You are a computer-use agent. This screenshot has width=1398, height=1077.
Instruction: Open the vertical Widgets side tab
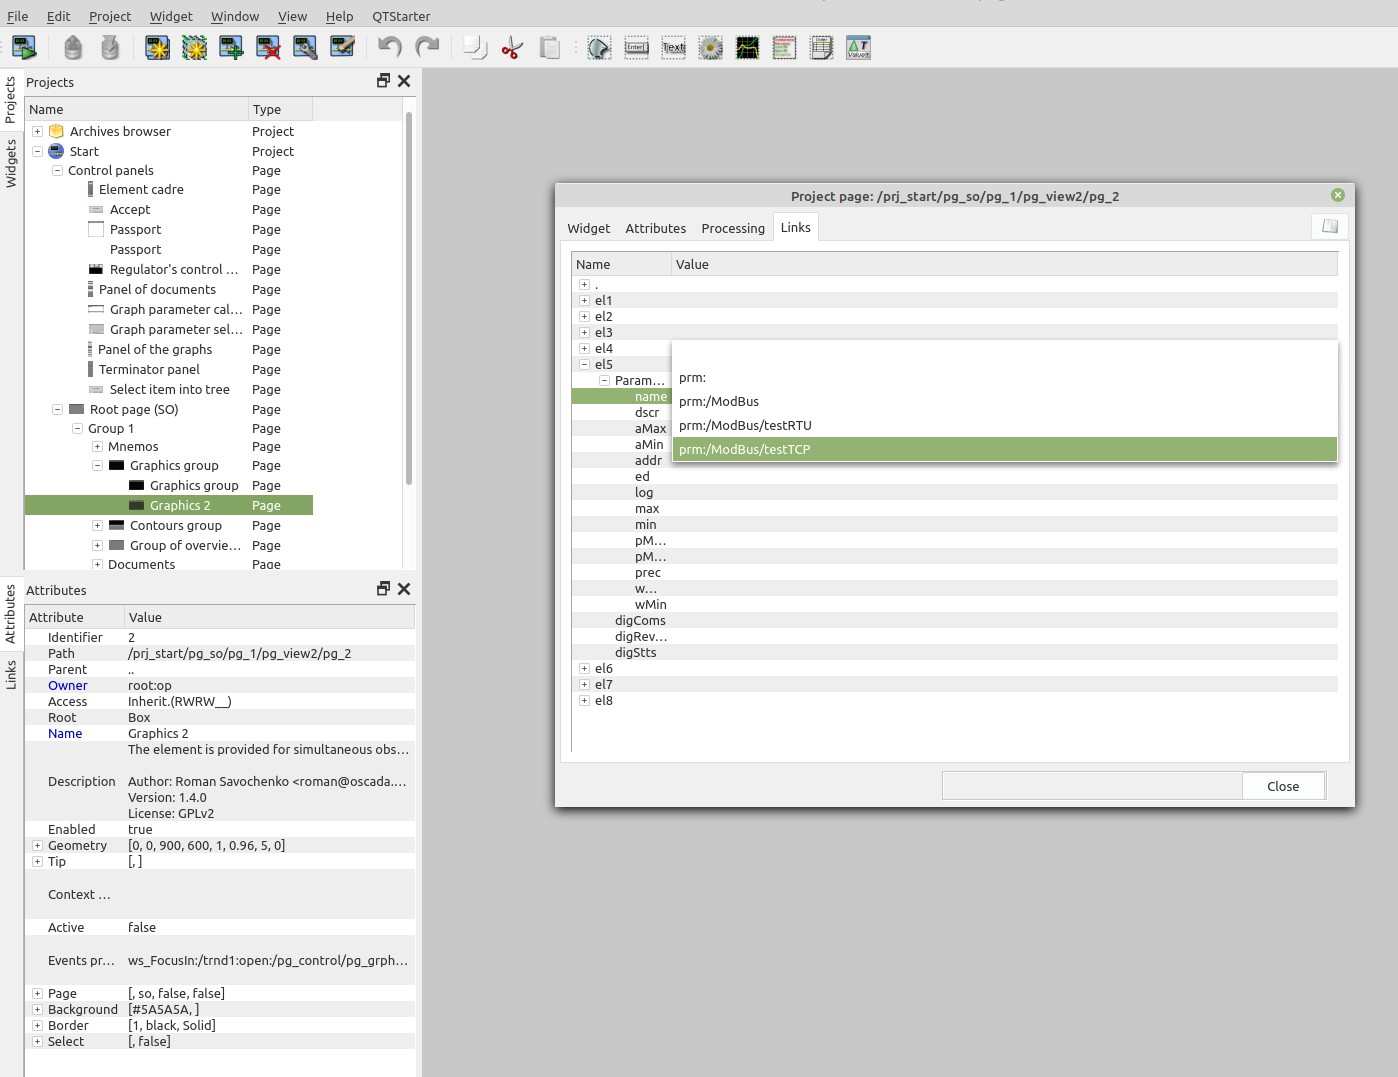11,163
